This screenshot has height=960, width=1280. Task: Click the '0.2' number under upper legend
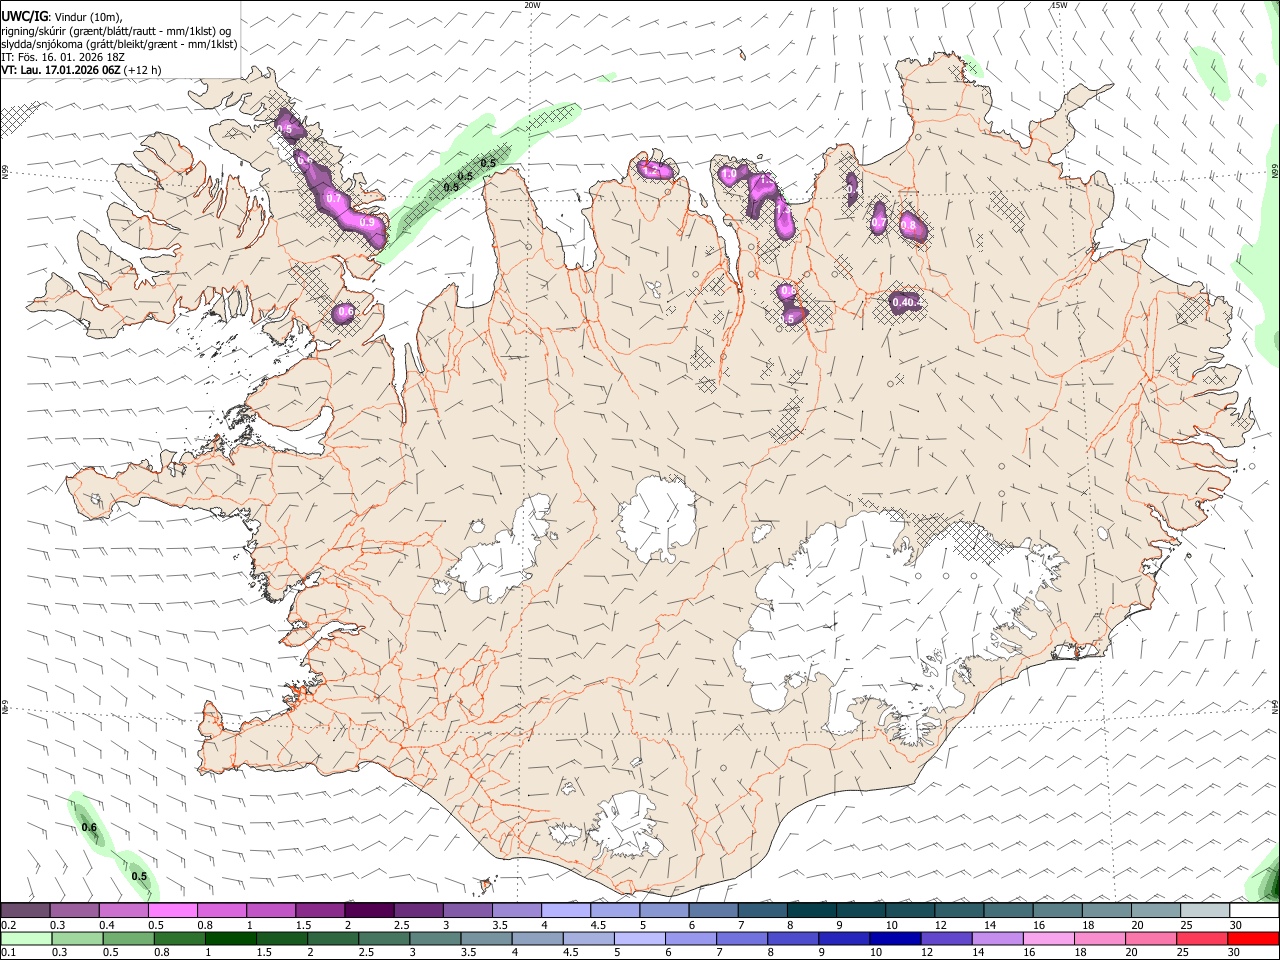pyautogui.click(x=9, y=925)
